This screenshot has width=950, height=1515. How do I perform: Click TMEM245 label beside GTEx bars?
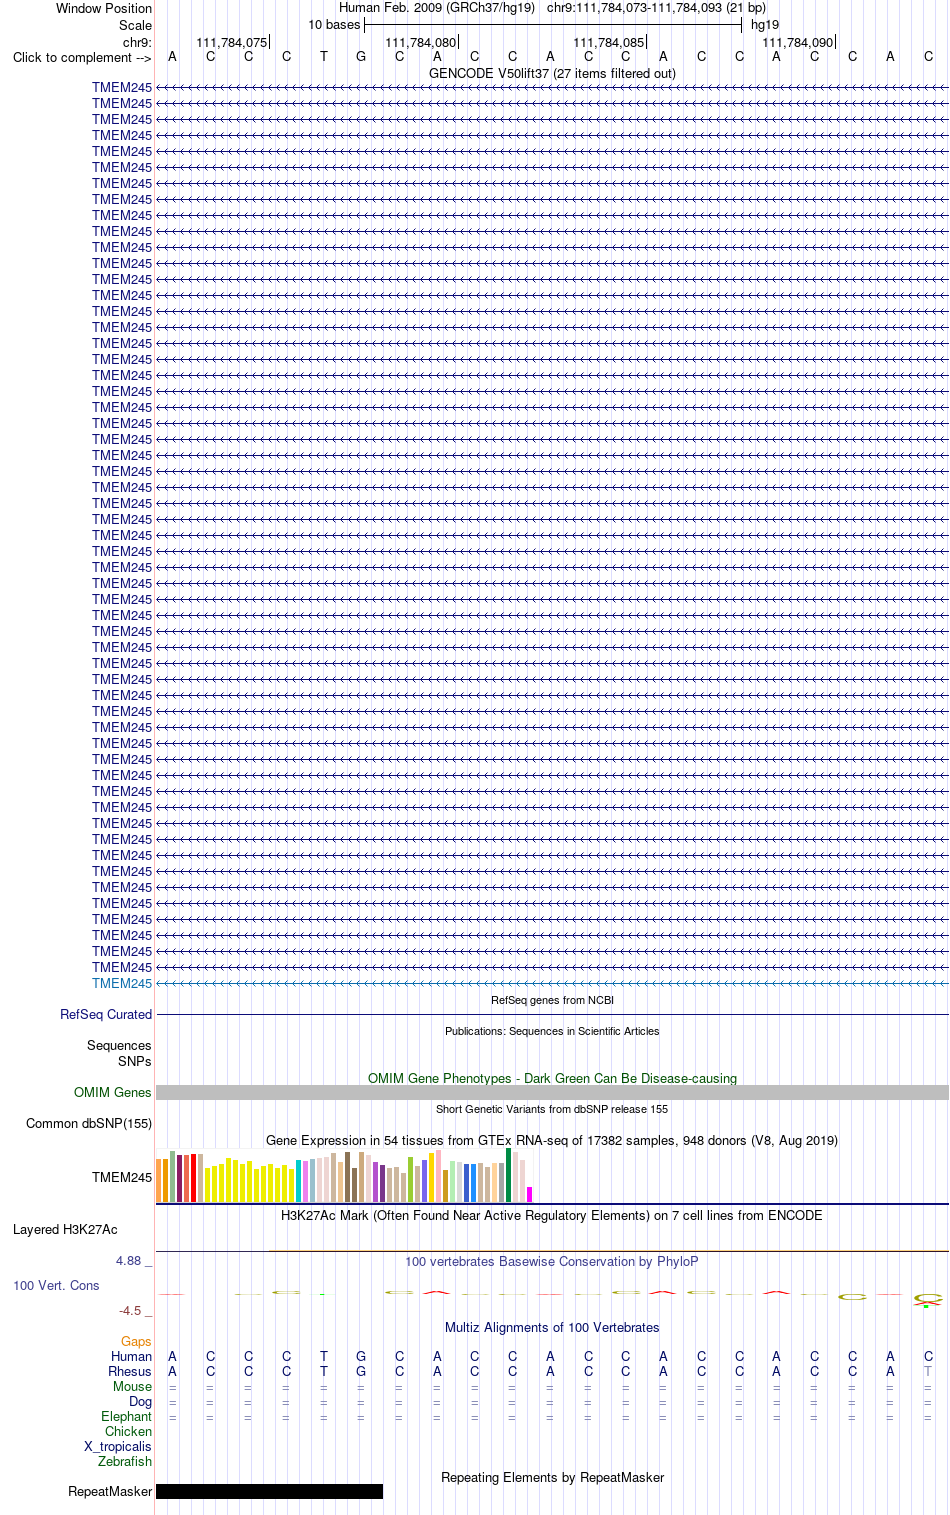coord(122,1177)
